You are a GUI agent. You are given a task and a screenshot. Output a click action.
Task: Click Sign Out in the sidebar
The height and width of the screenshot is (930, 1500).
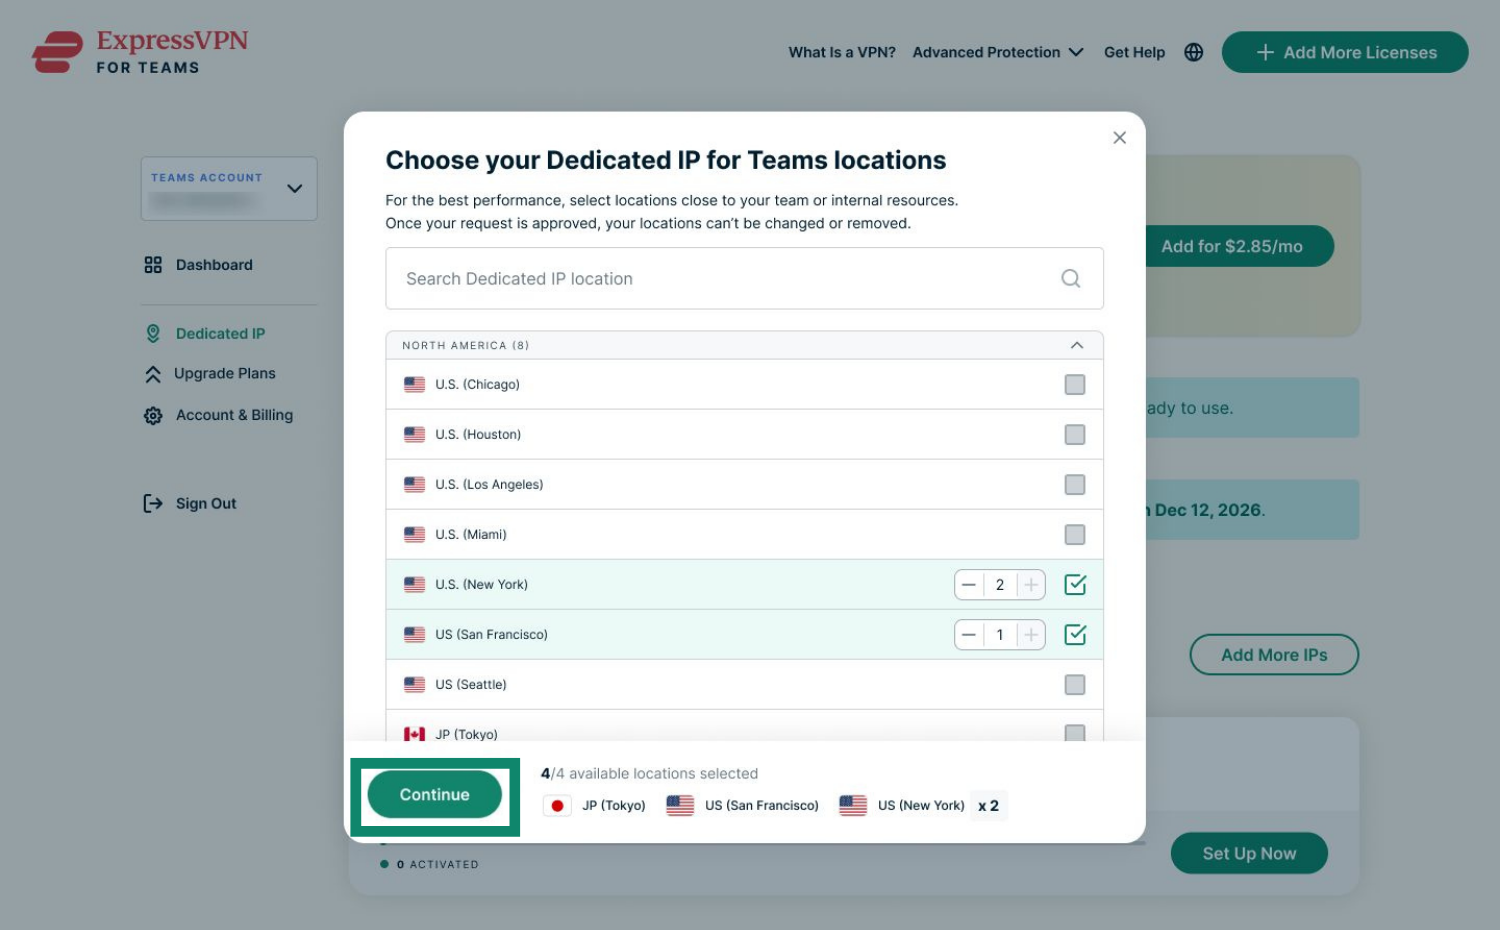pos(206,504)
